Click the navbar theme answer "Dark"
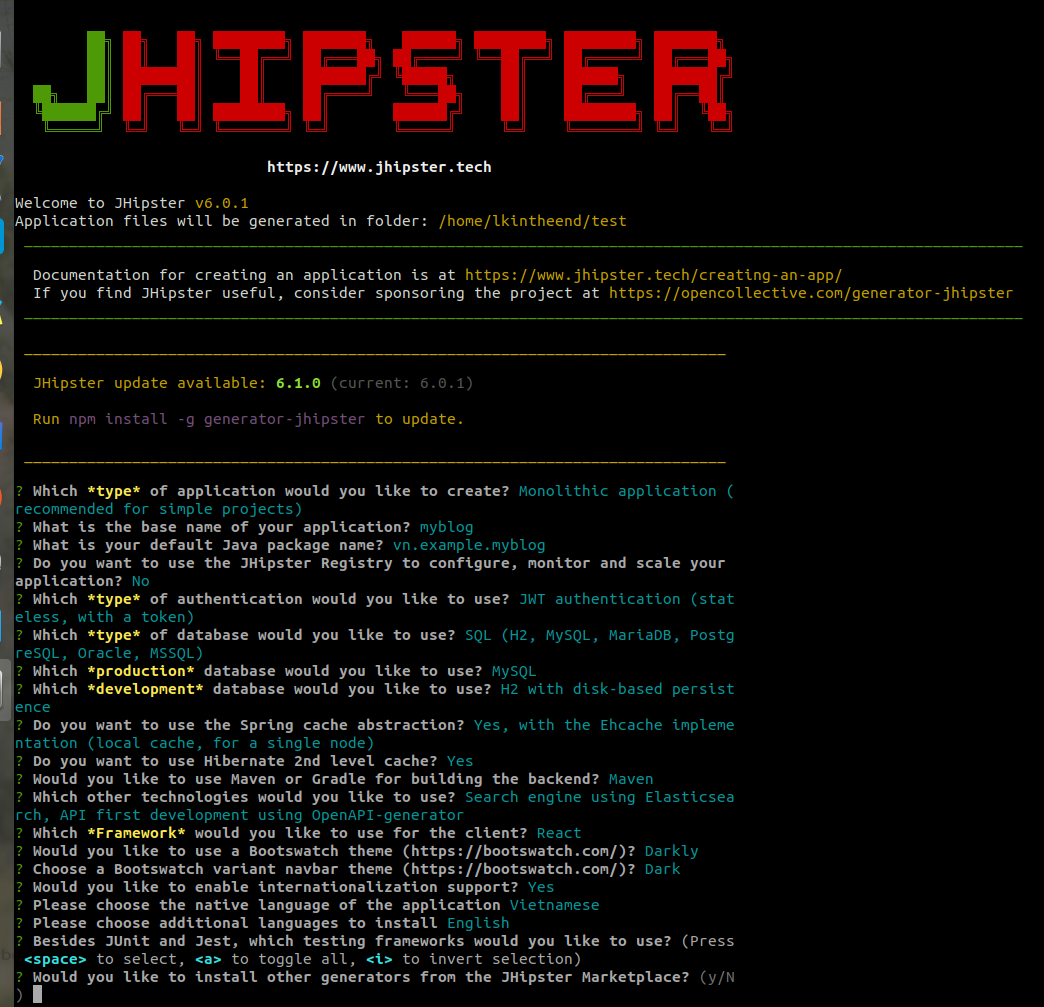This screenshot has height=1007, width=1044. coord(662,868)
